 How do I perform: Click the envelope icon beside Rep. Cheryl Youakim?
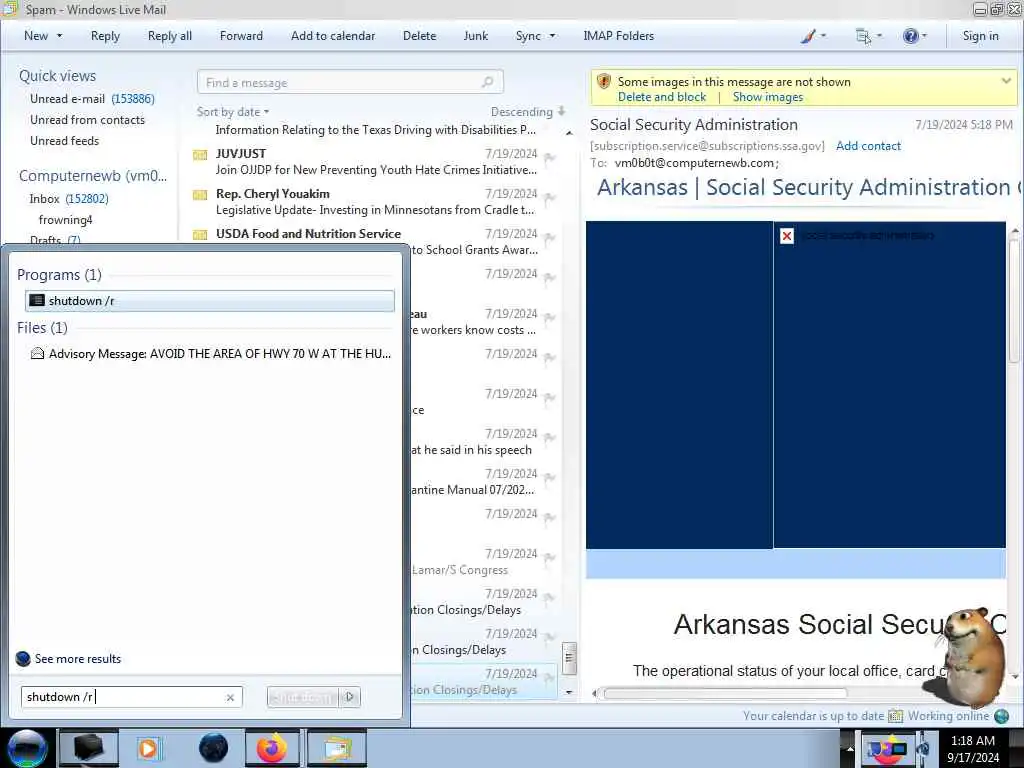(200, 195)
